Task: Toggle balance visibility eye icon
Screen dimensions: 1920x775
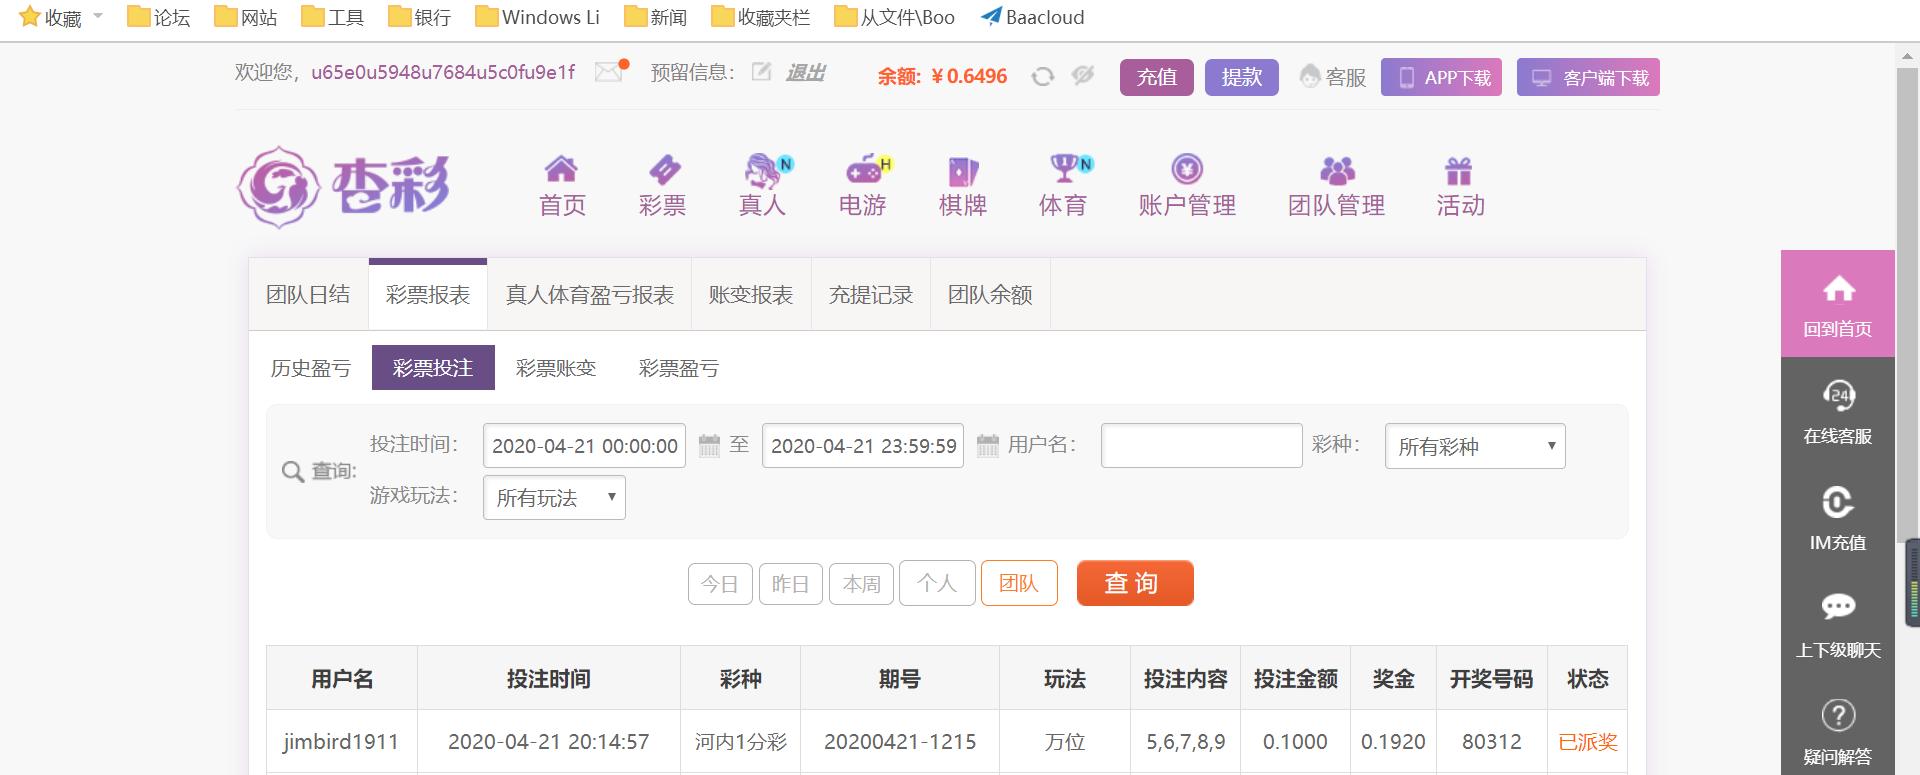Action: pos(1083,76)
